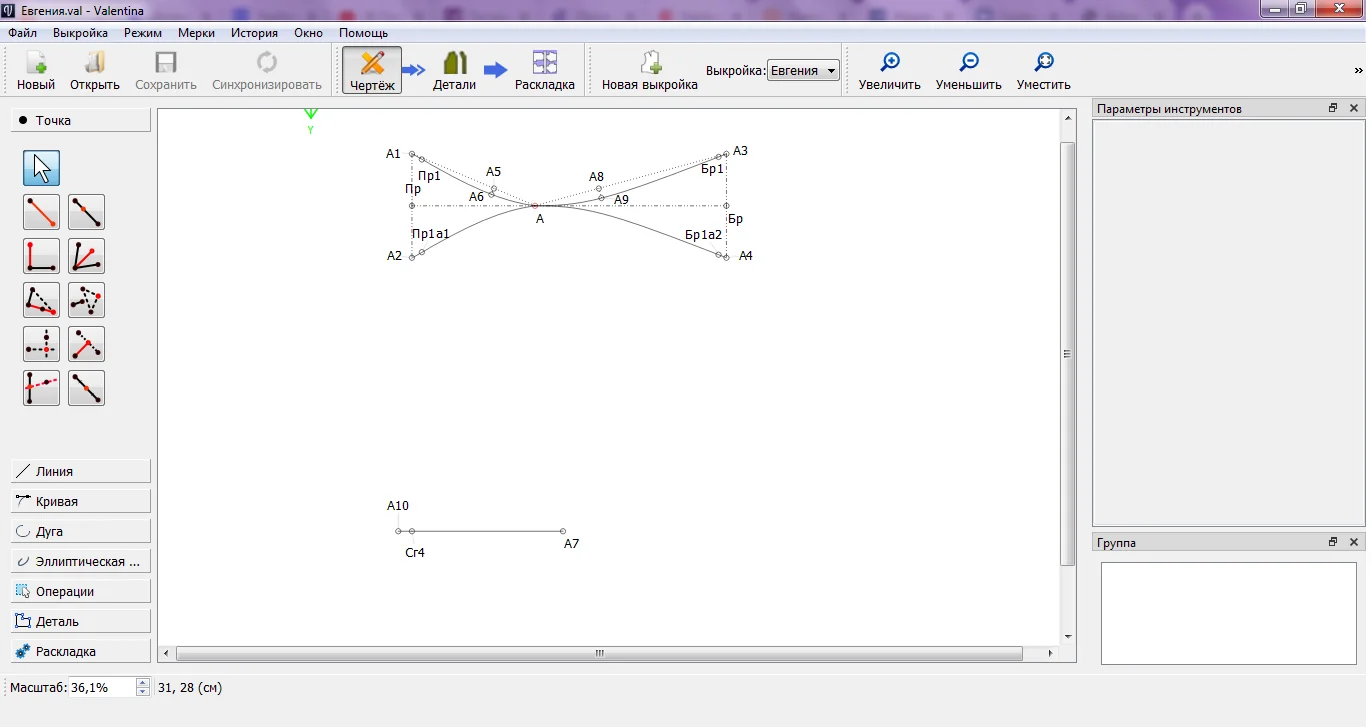Activate the dashed crosshair intersection point tool

pyautogui.click(x=41, y=344)
